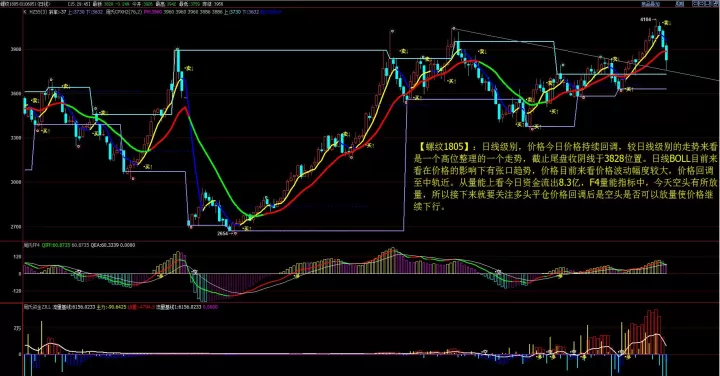Viewport: 720px width, 376px height.
Task: Click the 2万 axis label in the volume panel
Action: click(x=18, y=328)
